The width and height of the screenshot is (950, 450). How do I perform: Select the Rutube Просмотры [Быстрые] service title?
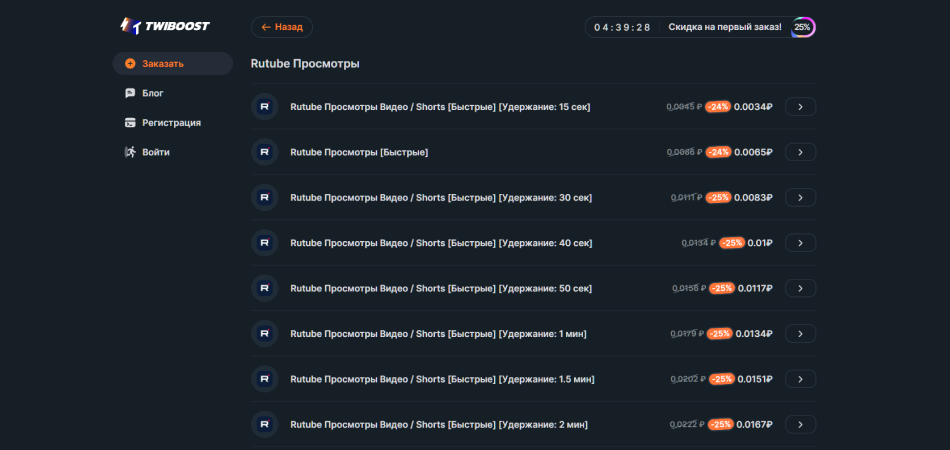[x=359, y=152]
